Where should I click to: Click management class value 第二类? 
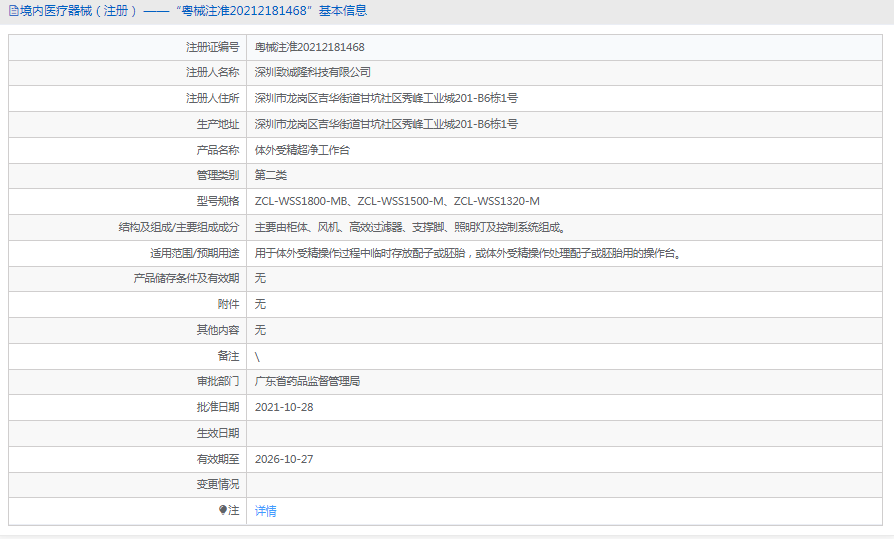tap(271, 175)
